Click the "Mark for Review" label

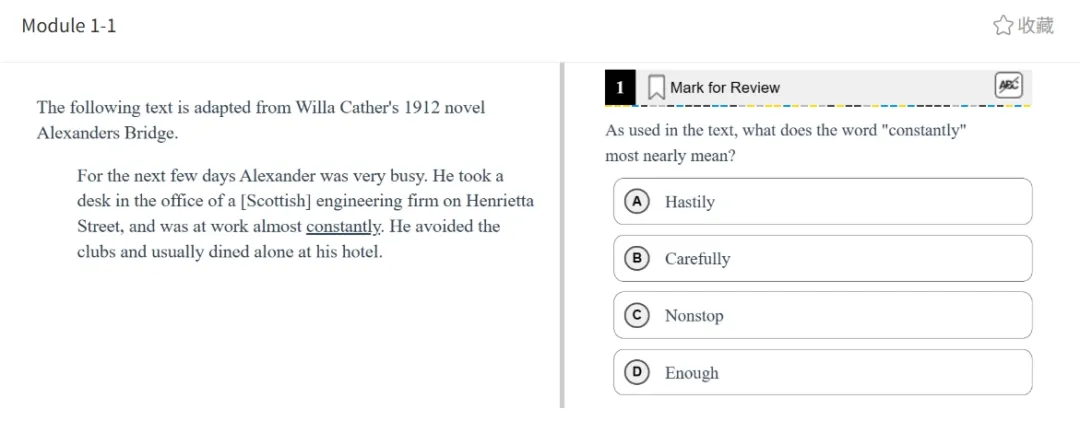(x=725, y=88)
